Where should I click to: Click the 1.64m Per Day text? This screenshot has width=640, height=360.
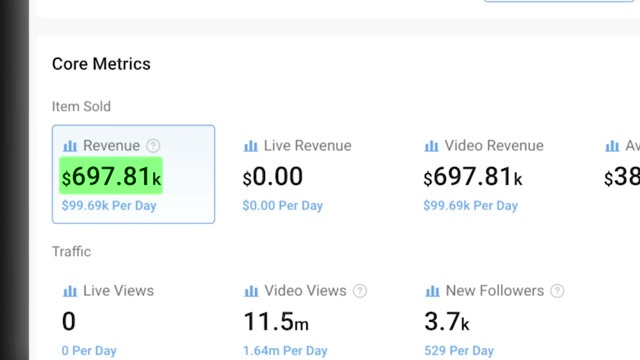pos(285,351)
